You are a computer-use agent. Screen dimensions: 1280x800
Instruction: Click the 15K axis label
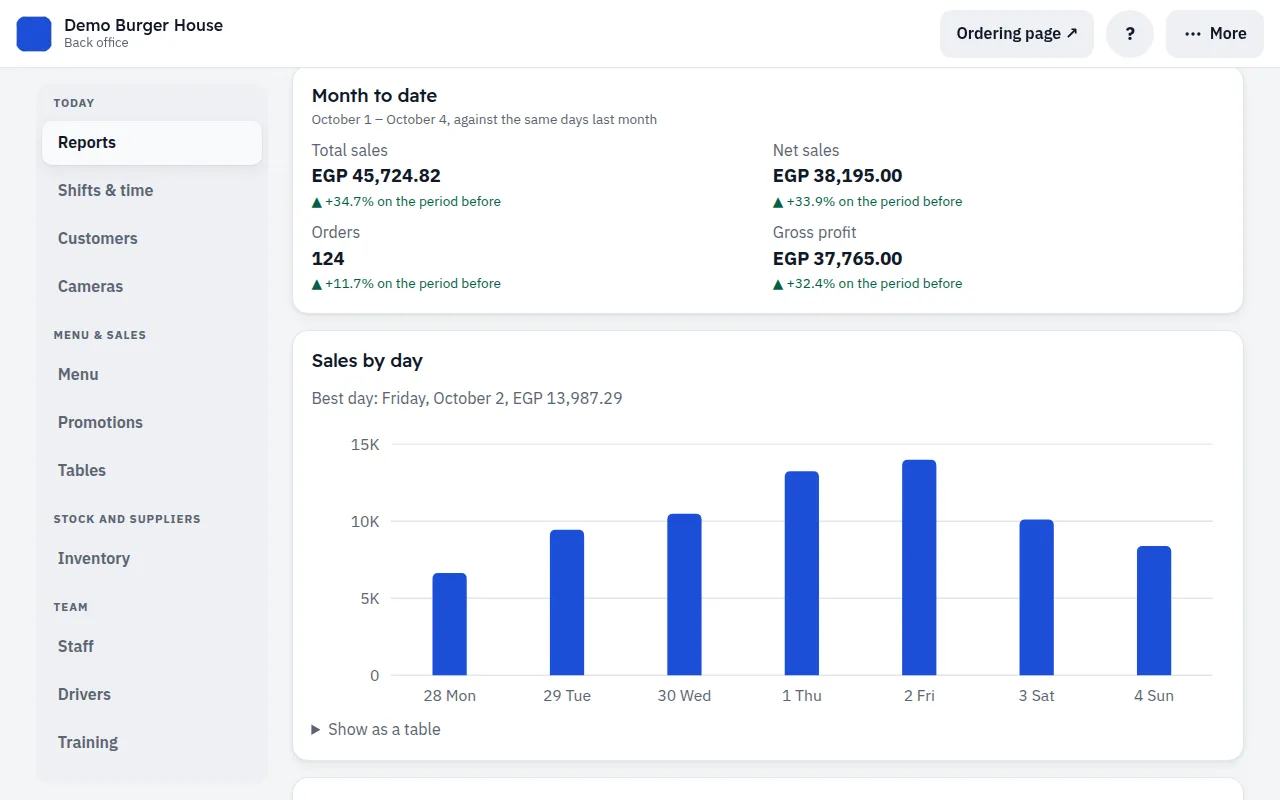365,444
